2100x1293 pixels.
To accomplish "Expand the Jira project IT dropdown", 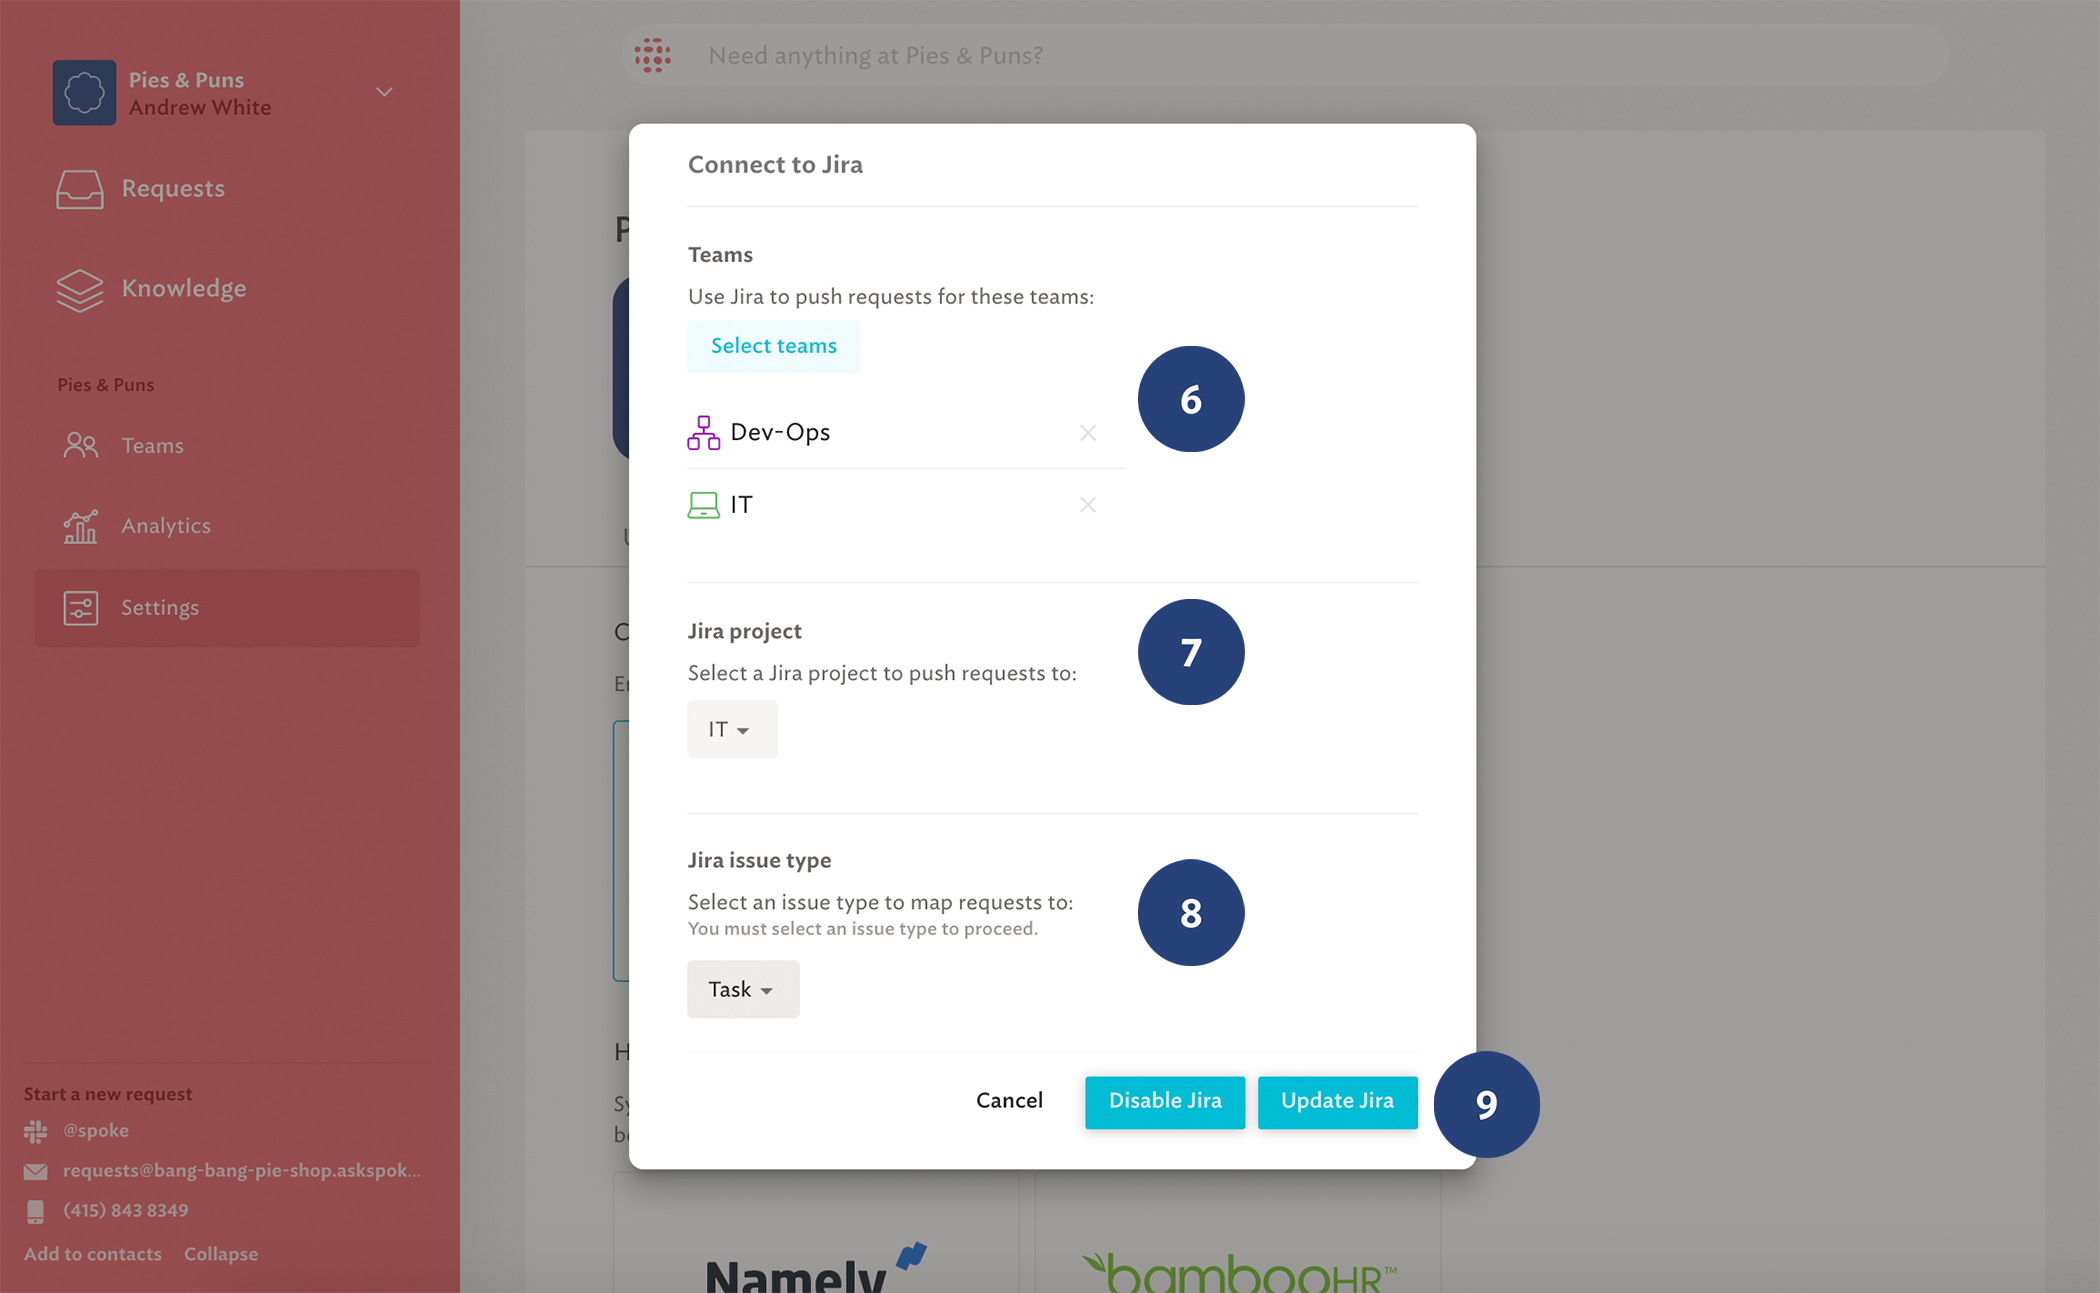I will (x=730, y=729).
